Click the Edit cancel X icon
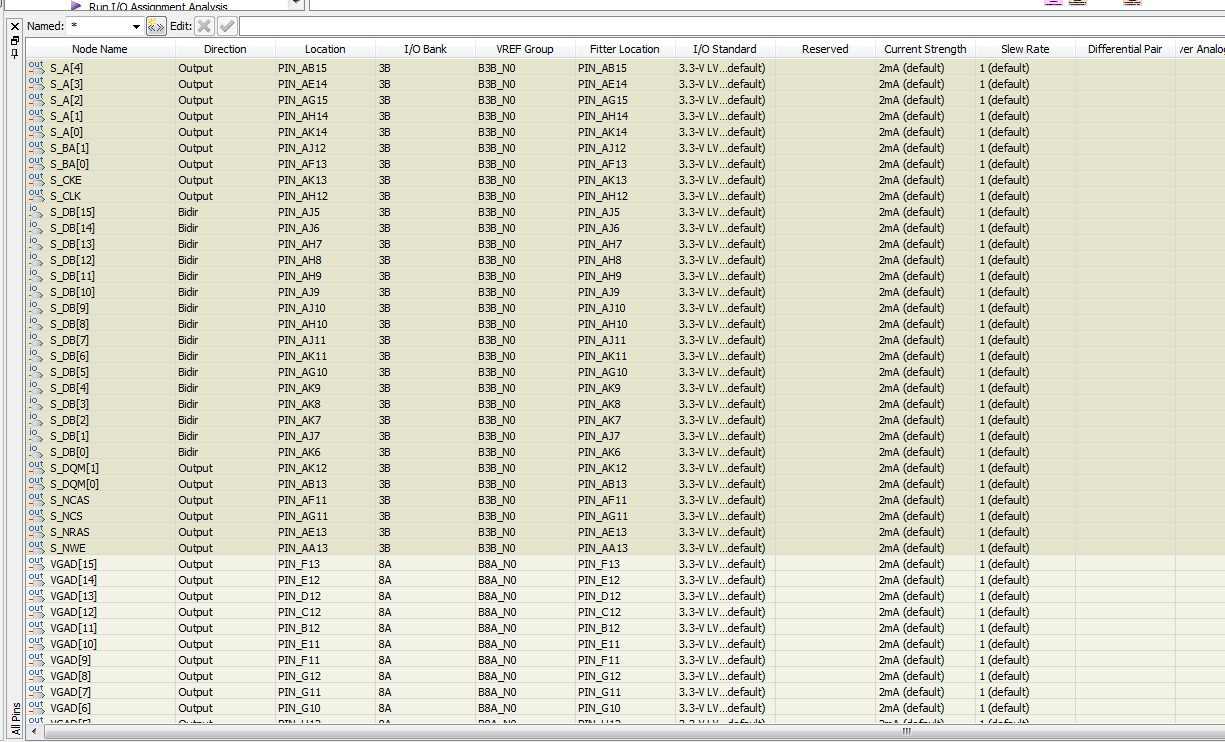 pos(204,26)
